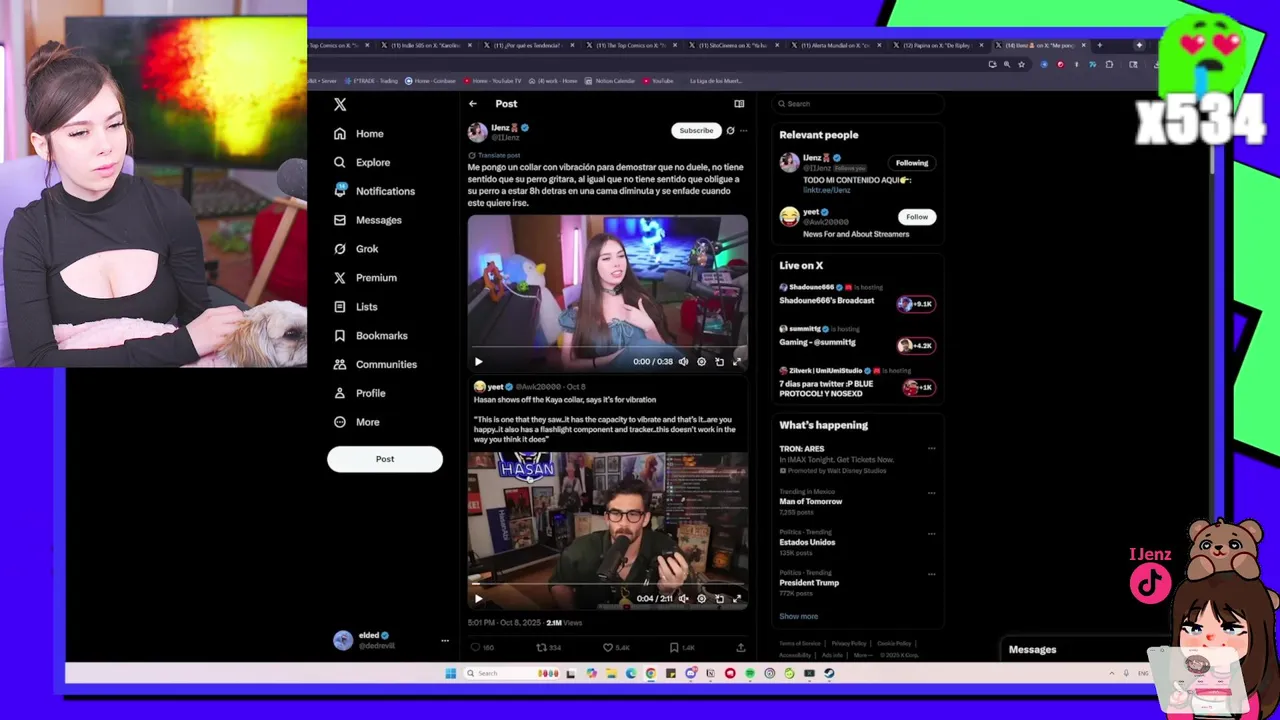Open Notifications in the sidebar
The width and height of the screenshot is (1280, 720).
(x=374, y=191)
